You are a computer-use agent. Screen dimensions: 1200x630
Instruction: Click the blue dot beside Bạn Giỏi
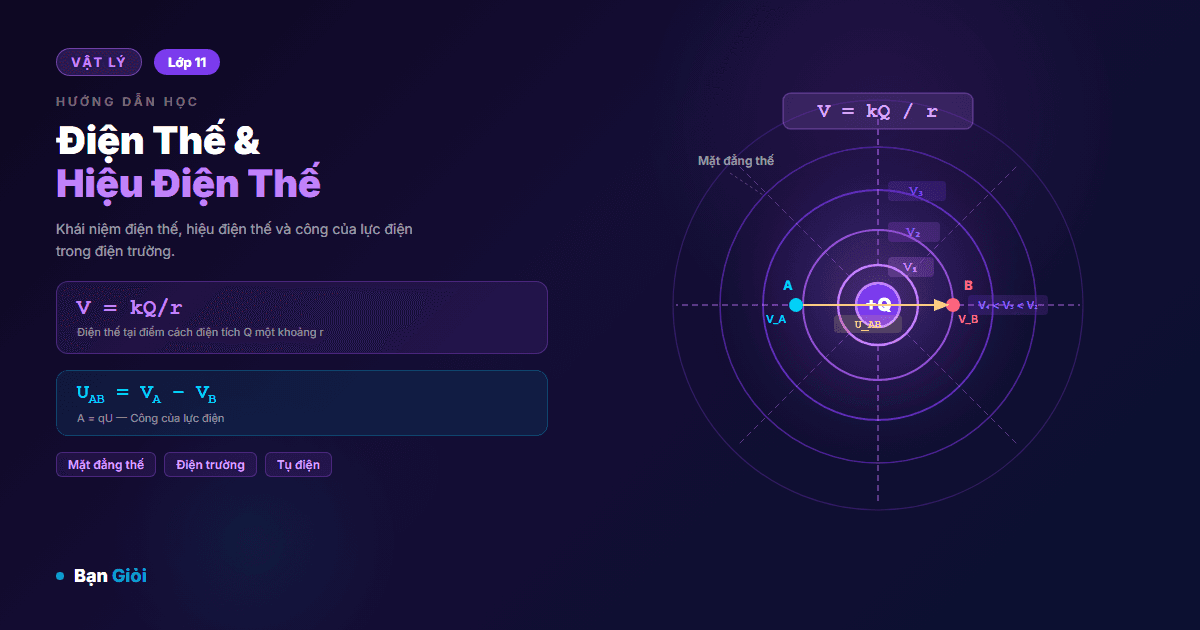[x=60, y=576]
